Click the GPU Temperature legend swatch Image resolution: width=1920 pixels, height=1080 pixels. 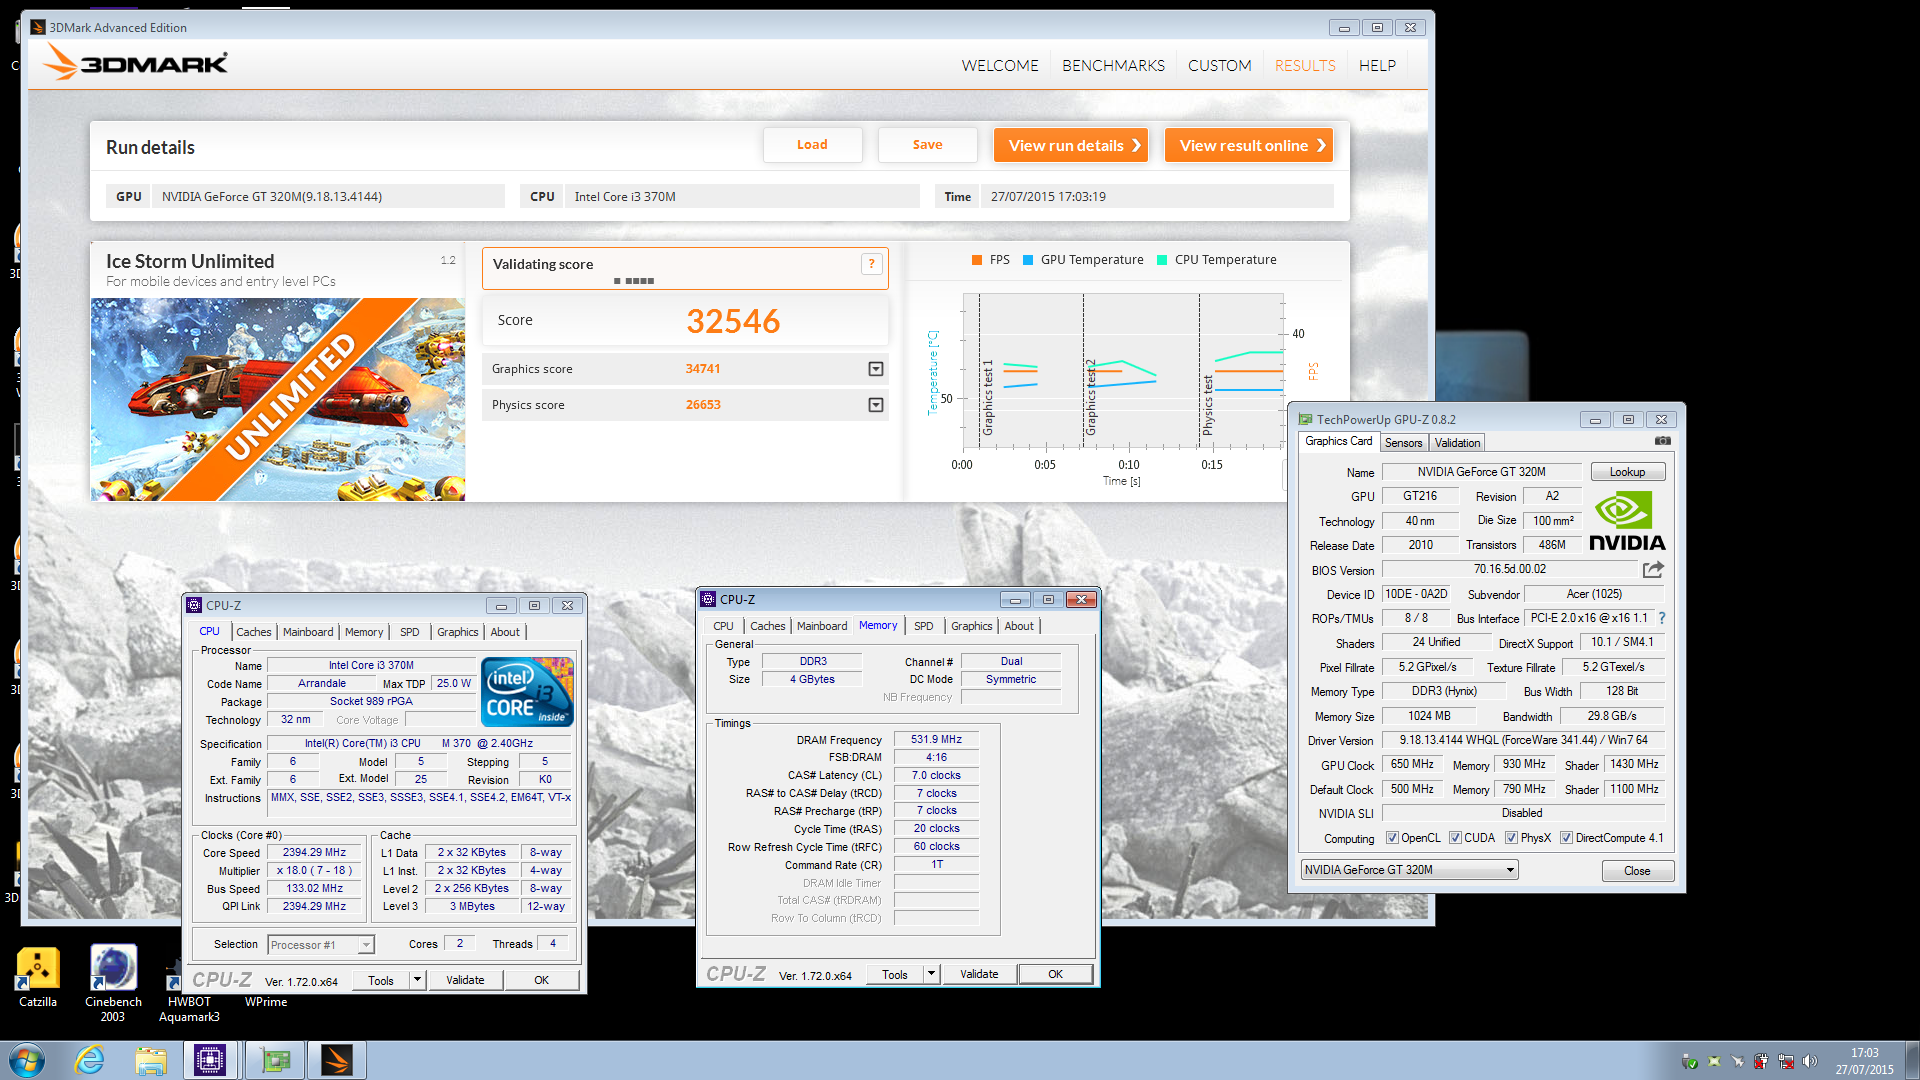point(1028,260)
